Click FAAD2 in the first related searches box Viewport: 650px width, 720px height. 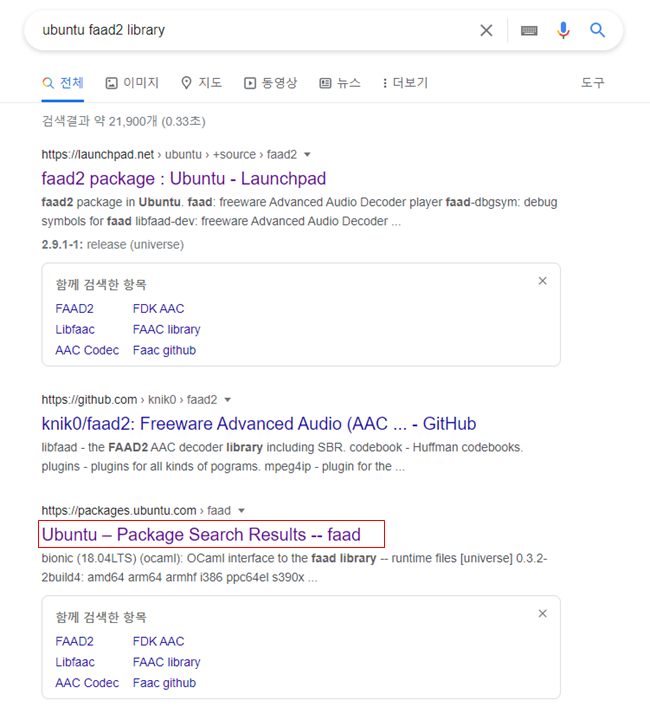point(74,309)
